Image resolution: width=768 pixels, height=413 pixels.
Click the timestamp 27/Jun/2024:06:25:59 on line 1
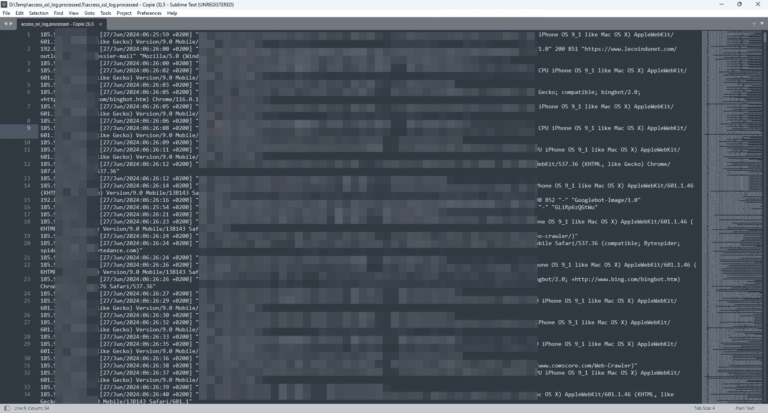point(136,35)
